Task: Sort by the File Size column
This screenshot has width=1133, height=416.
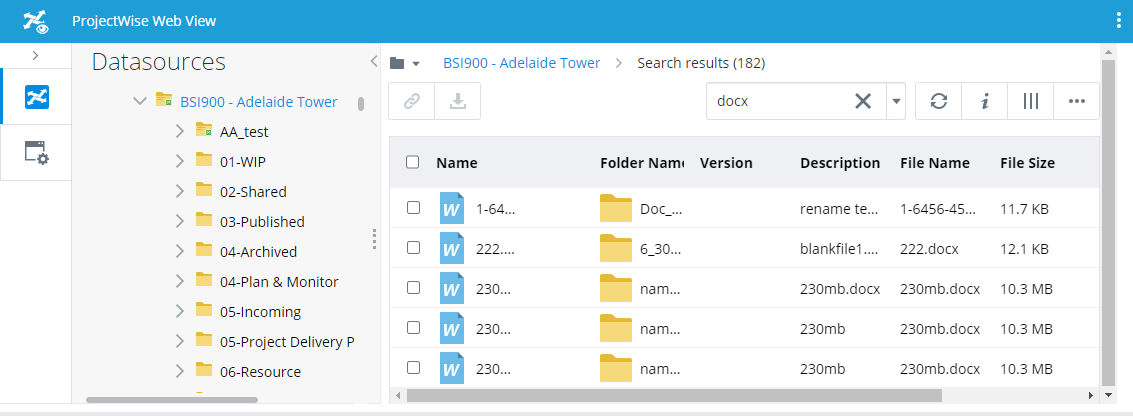Action: coord(1026,163)
